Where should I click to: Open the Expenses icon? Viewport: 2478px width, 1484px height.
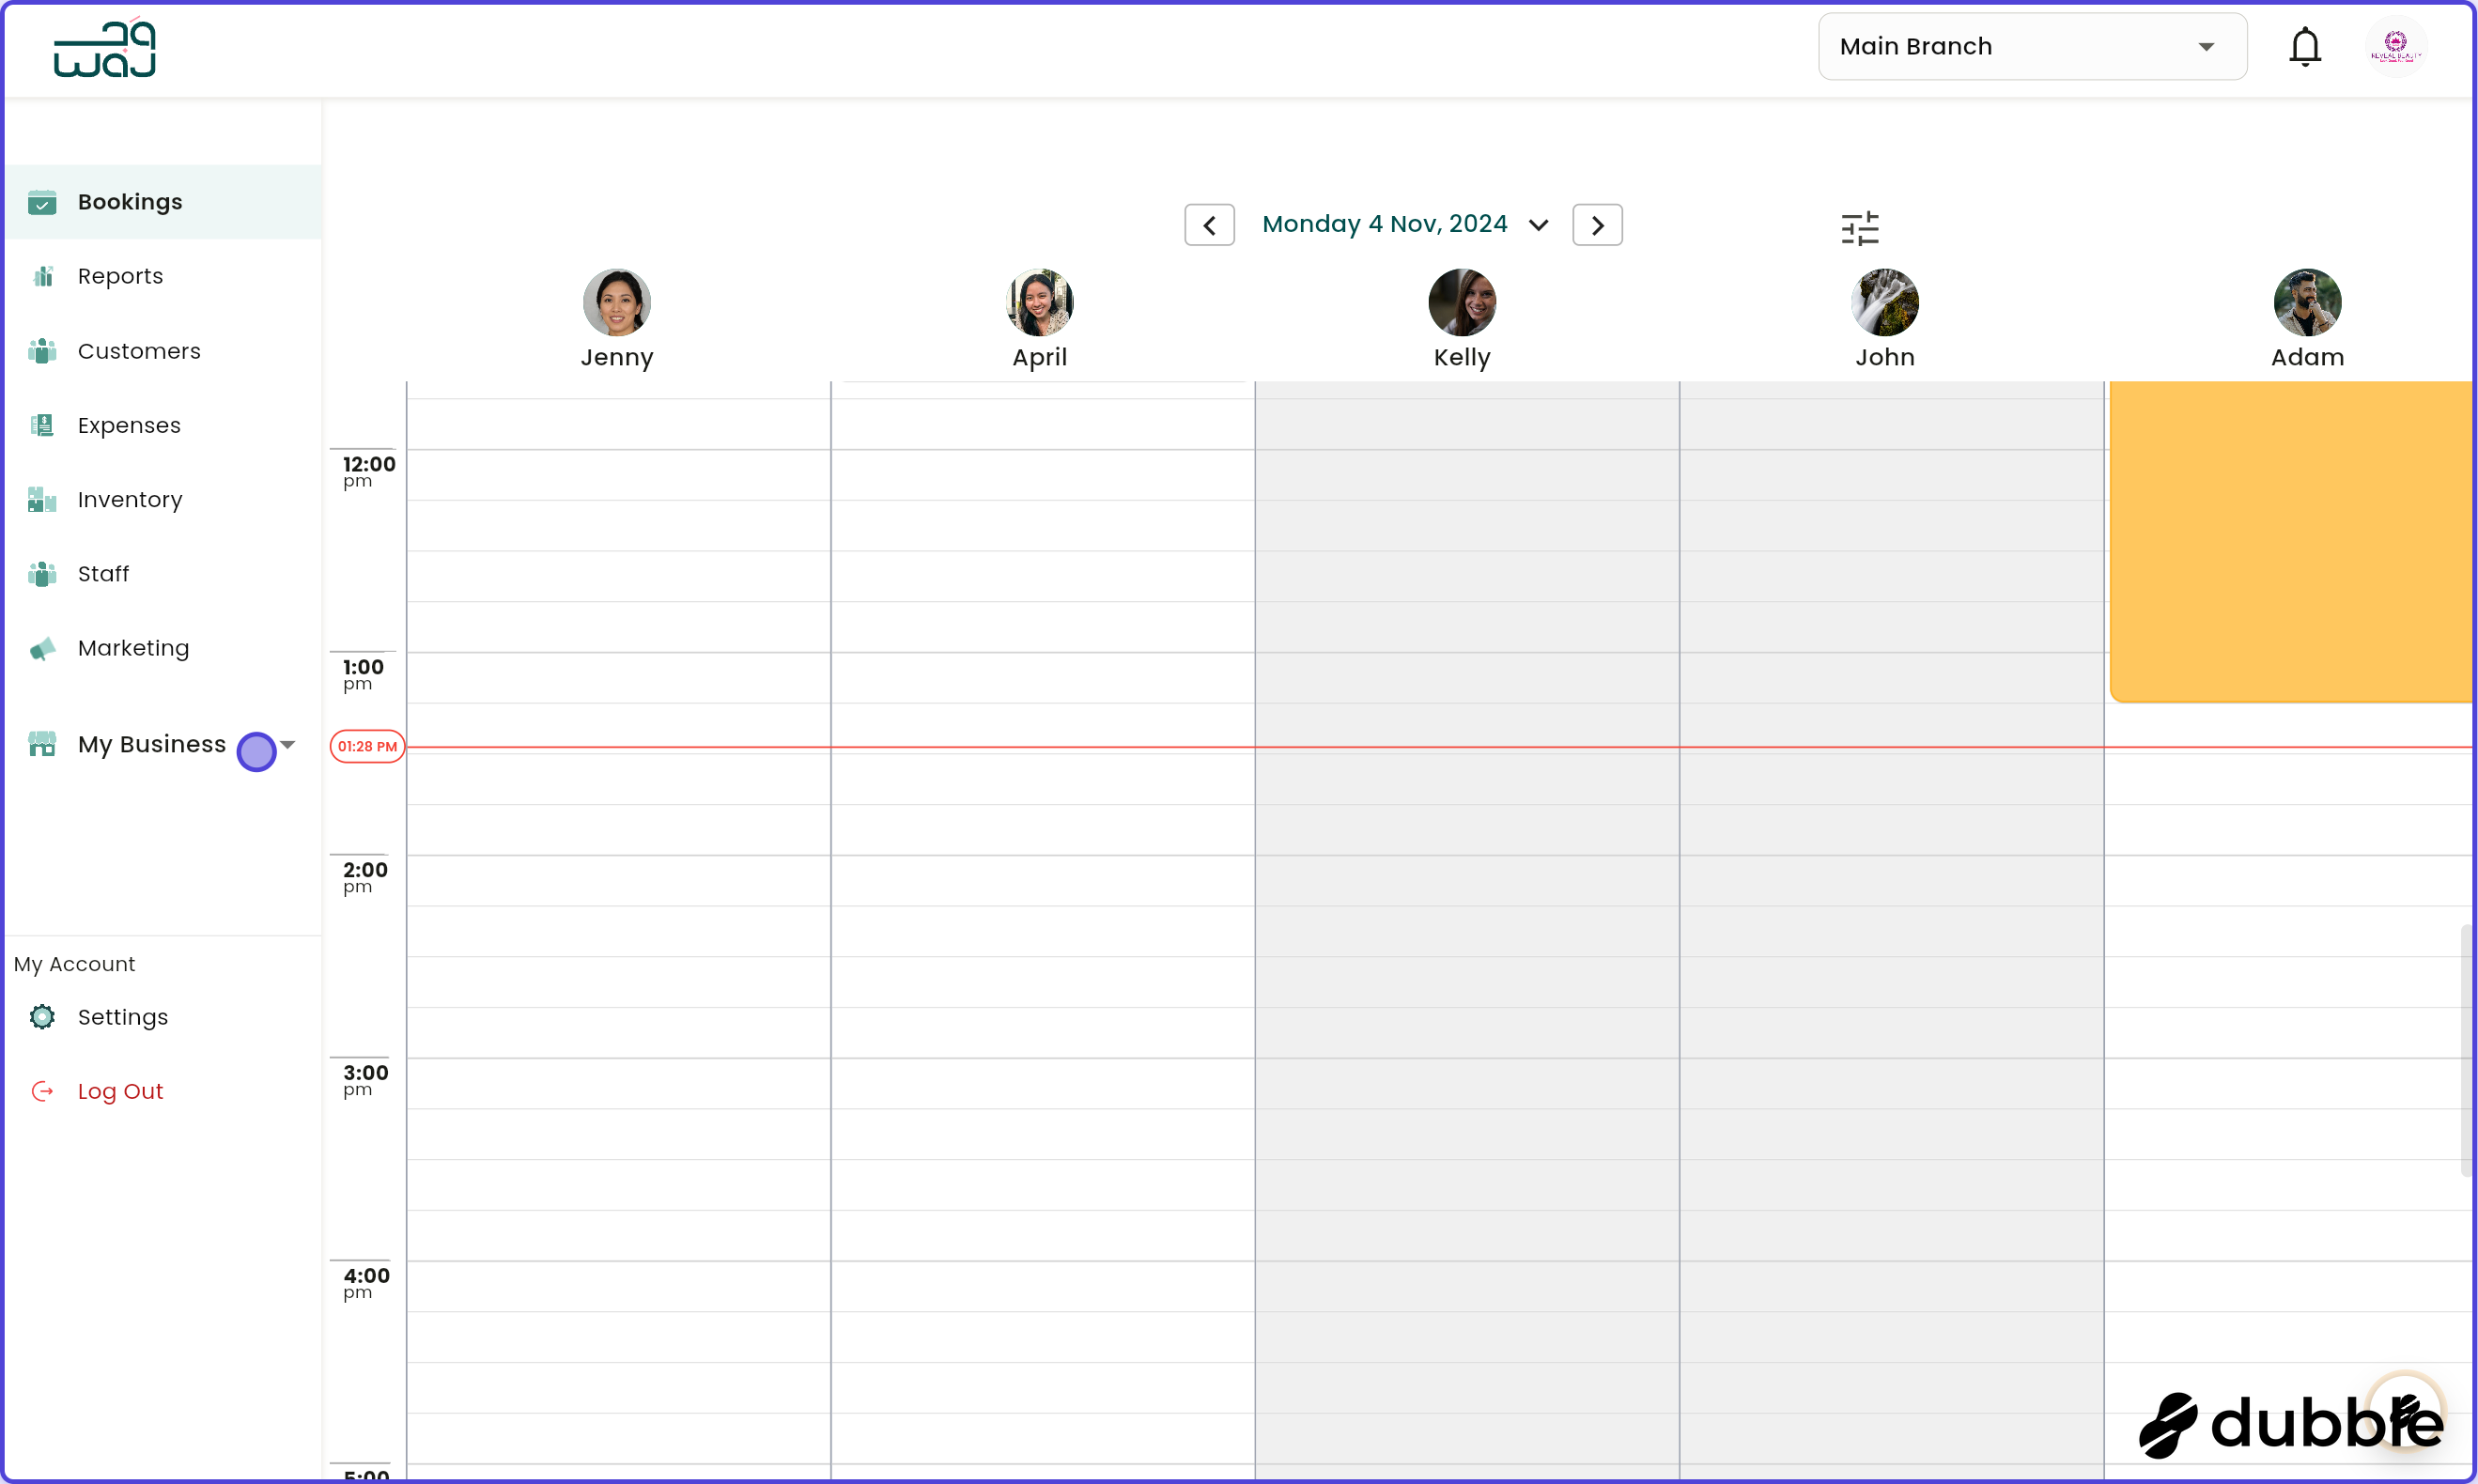pyautogui.click(x=42, y=424)
